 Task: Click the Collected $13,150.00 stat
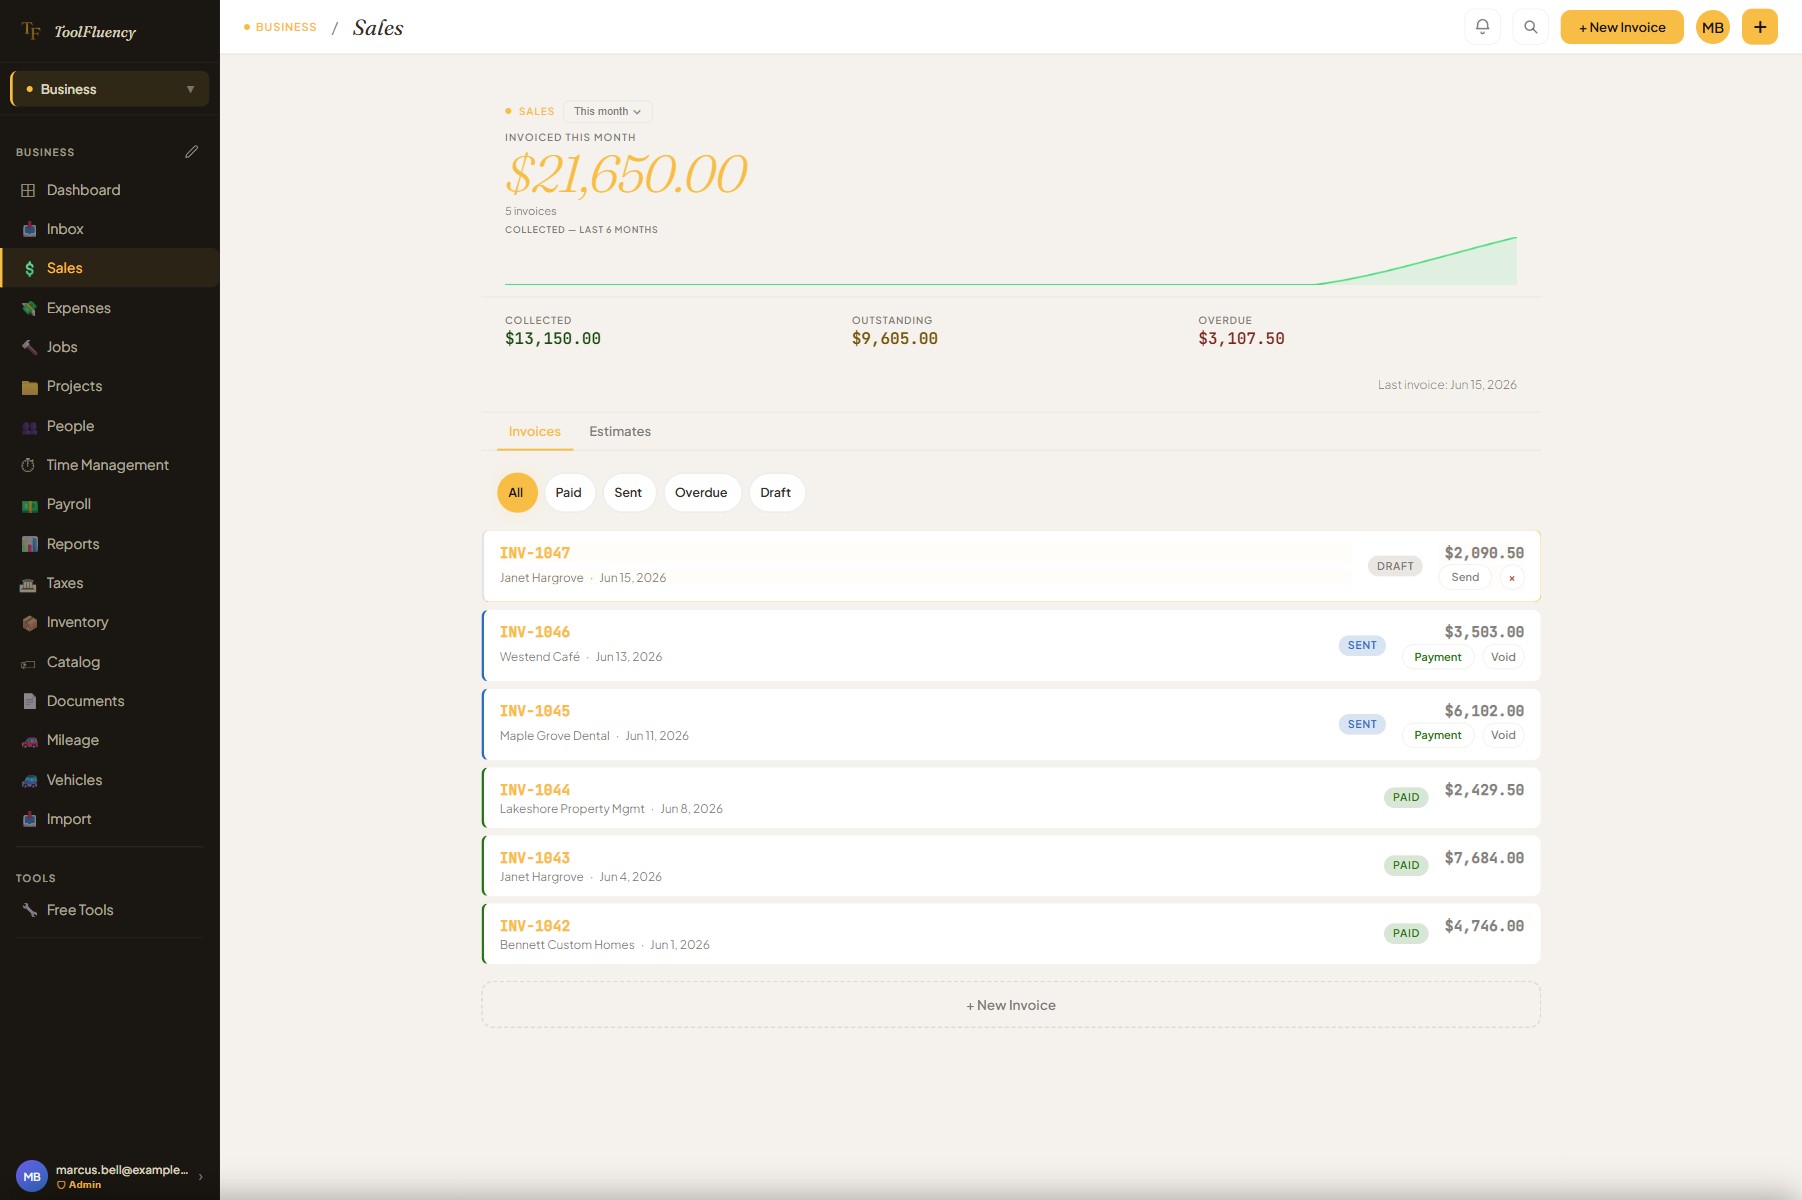point(552,331)
